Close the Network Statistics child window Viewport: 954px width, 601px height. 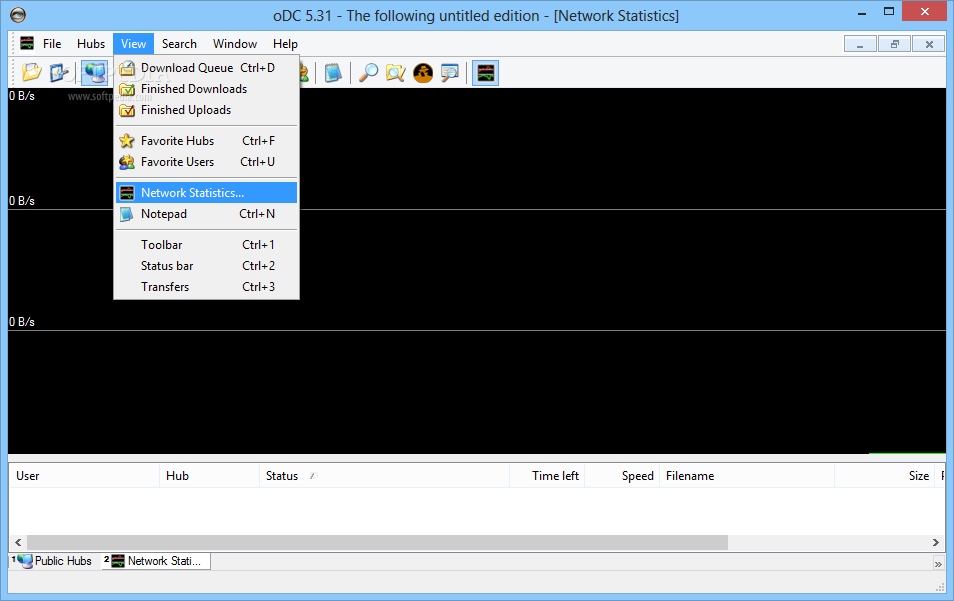click(x=929, y=44)
